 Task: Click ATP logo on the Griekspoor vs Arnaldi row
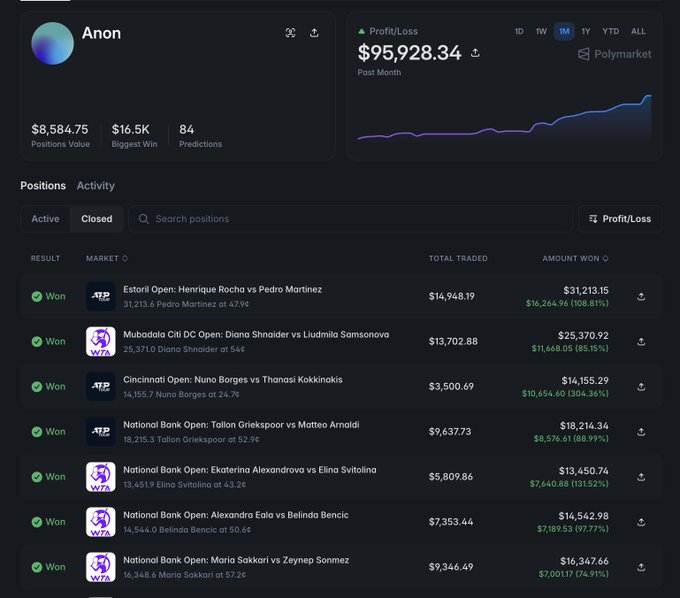pos(101,431)
